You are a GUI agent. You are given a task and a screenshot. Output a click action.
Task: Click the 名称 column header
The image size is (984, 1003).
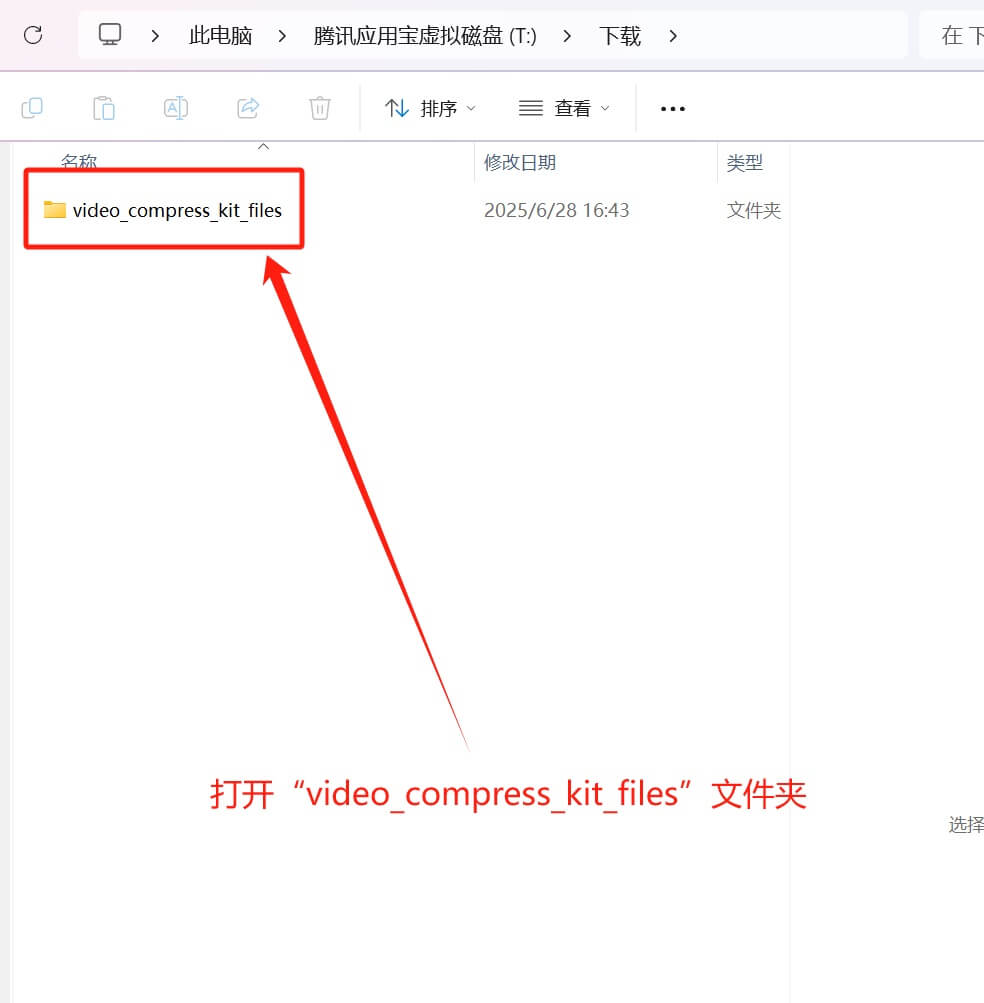80,162
